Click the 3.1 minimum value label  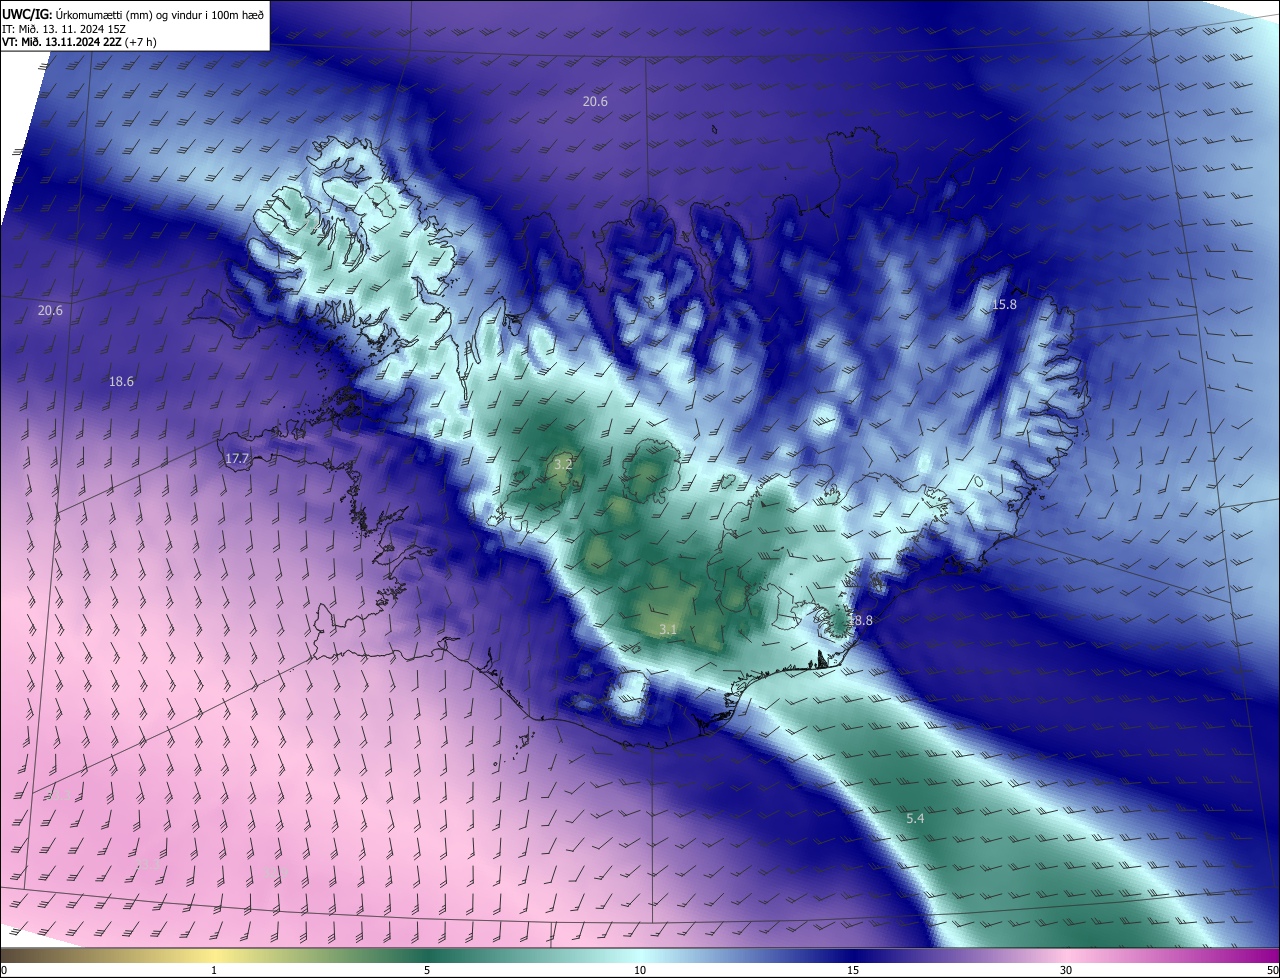pyautogui.click(x=669, y=629)
